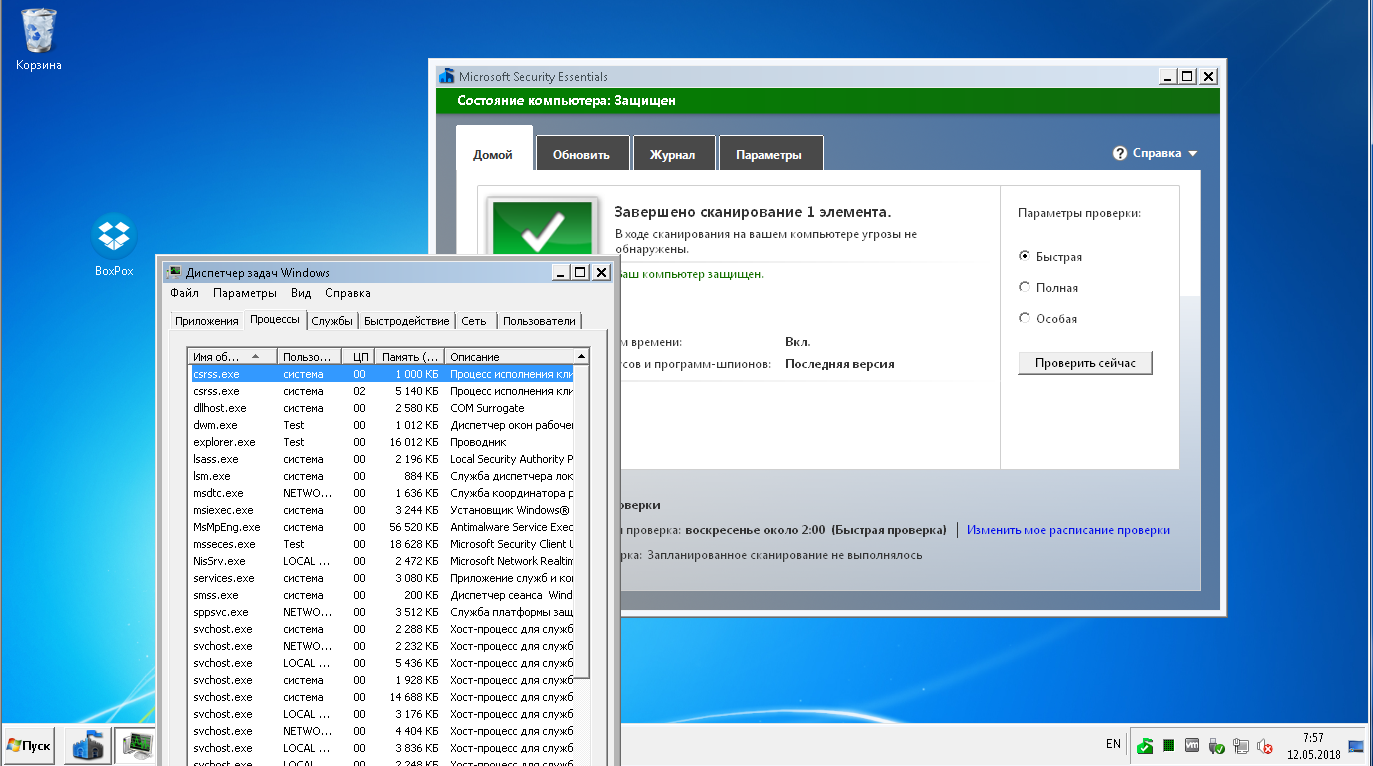Open the Вид menu in Task Manager
Screen dimensions: 1373x766
(301, 293)
